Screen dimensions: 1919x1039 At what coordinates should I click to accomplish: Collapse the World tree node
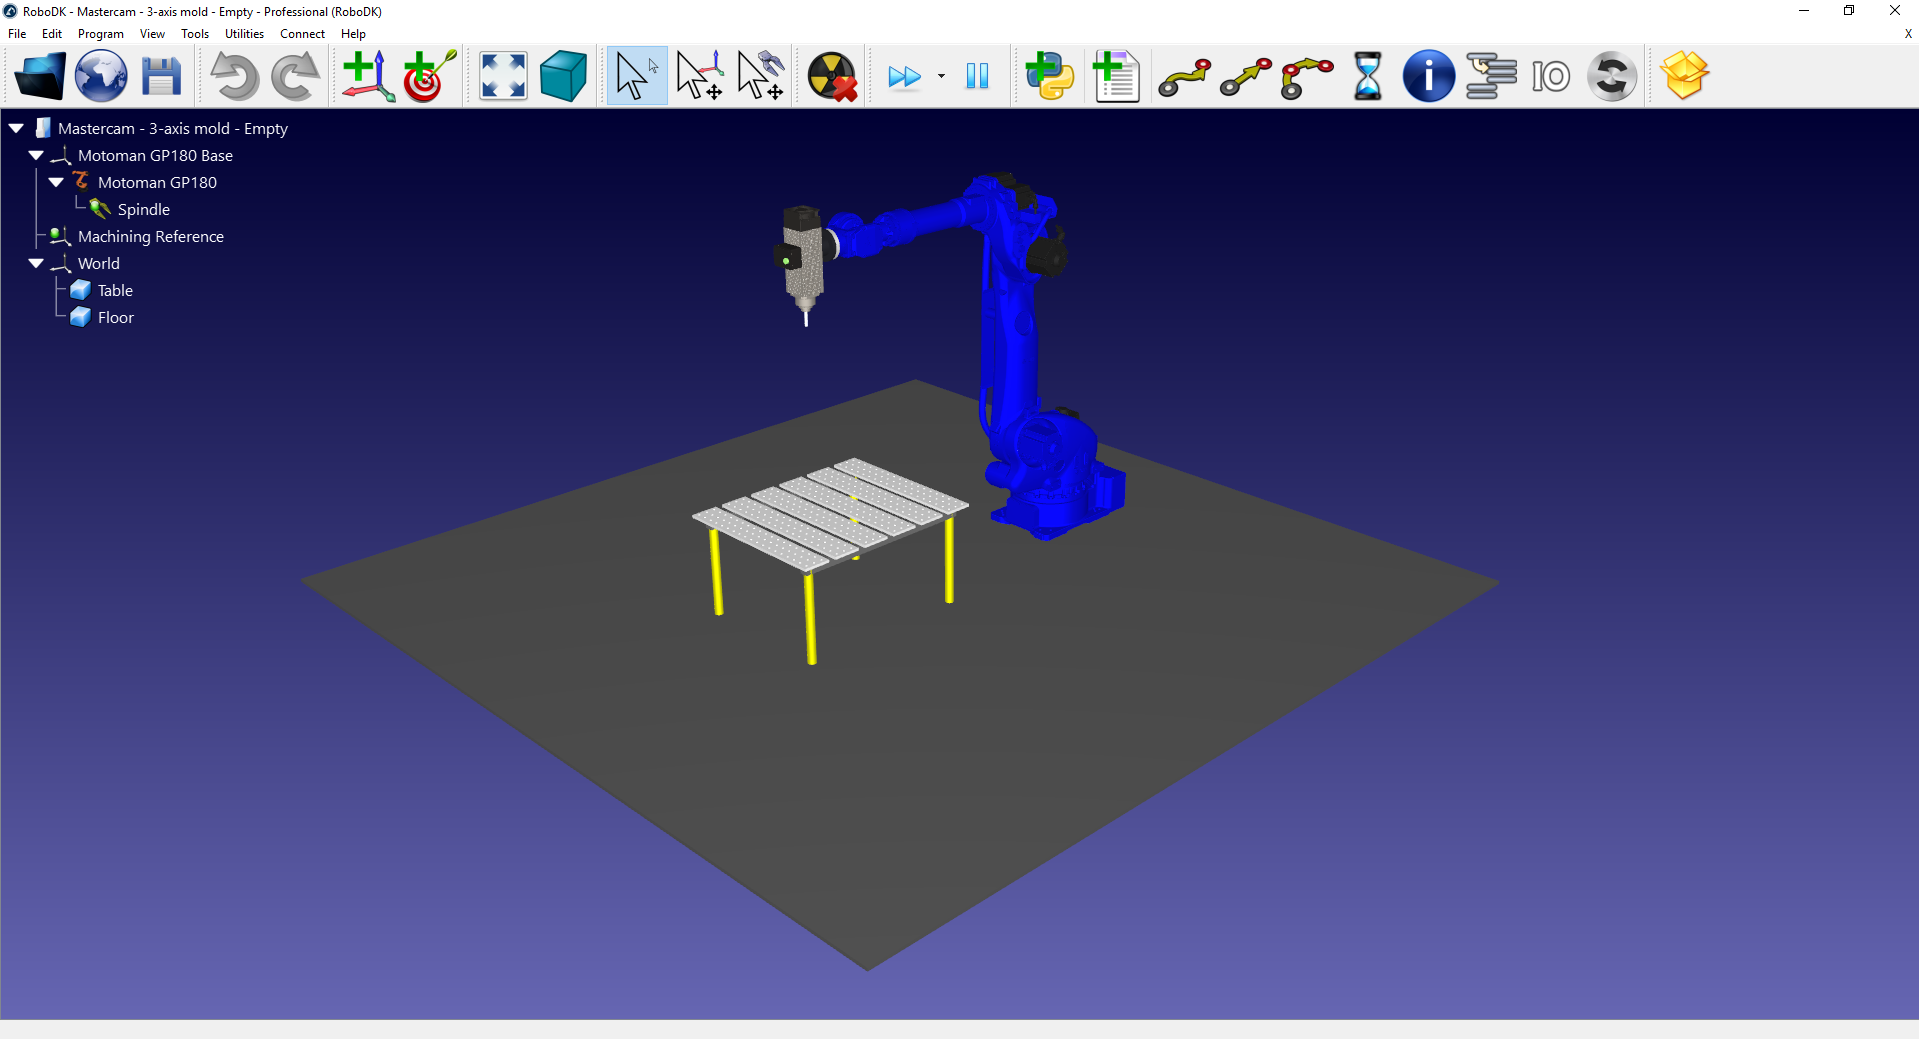point(36,263)
